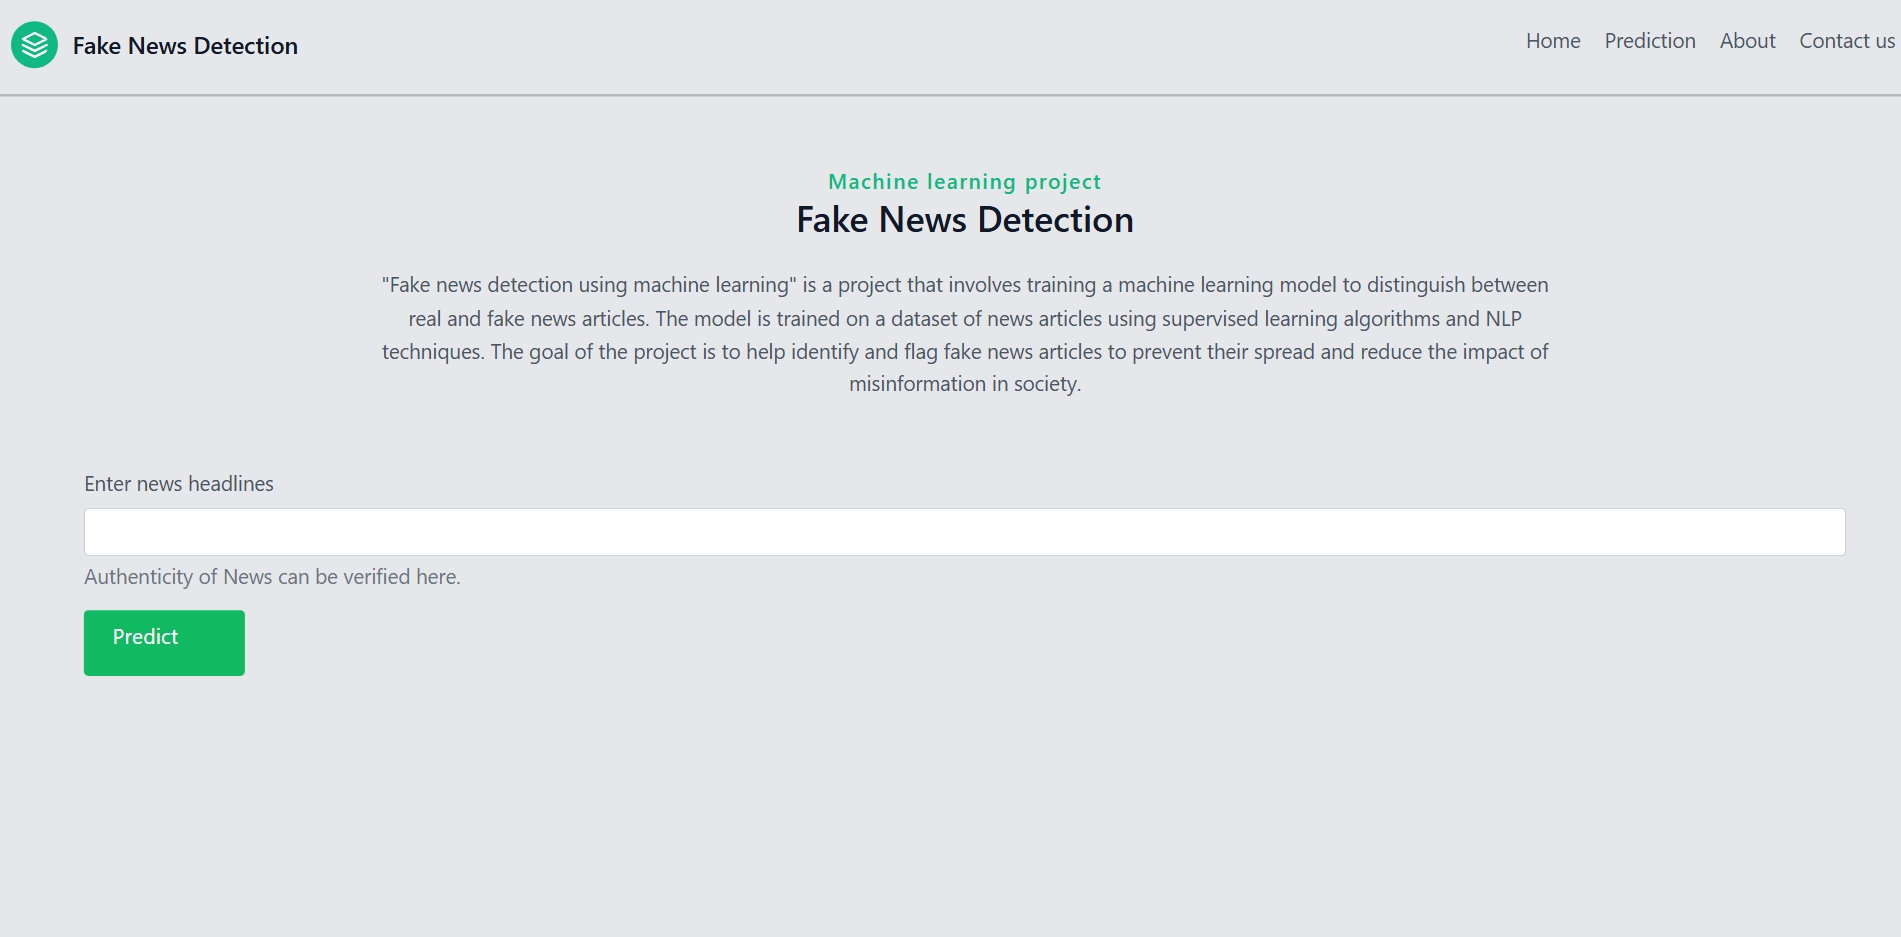Click the paragraph line ending 'misinformation in society'
Viewport: 1901px width, 937px height.
click(964, 384)
